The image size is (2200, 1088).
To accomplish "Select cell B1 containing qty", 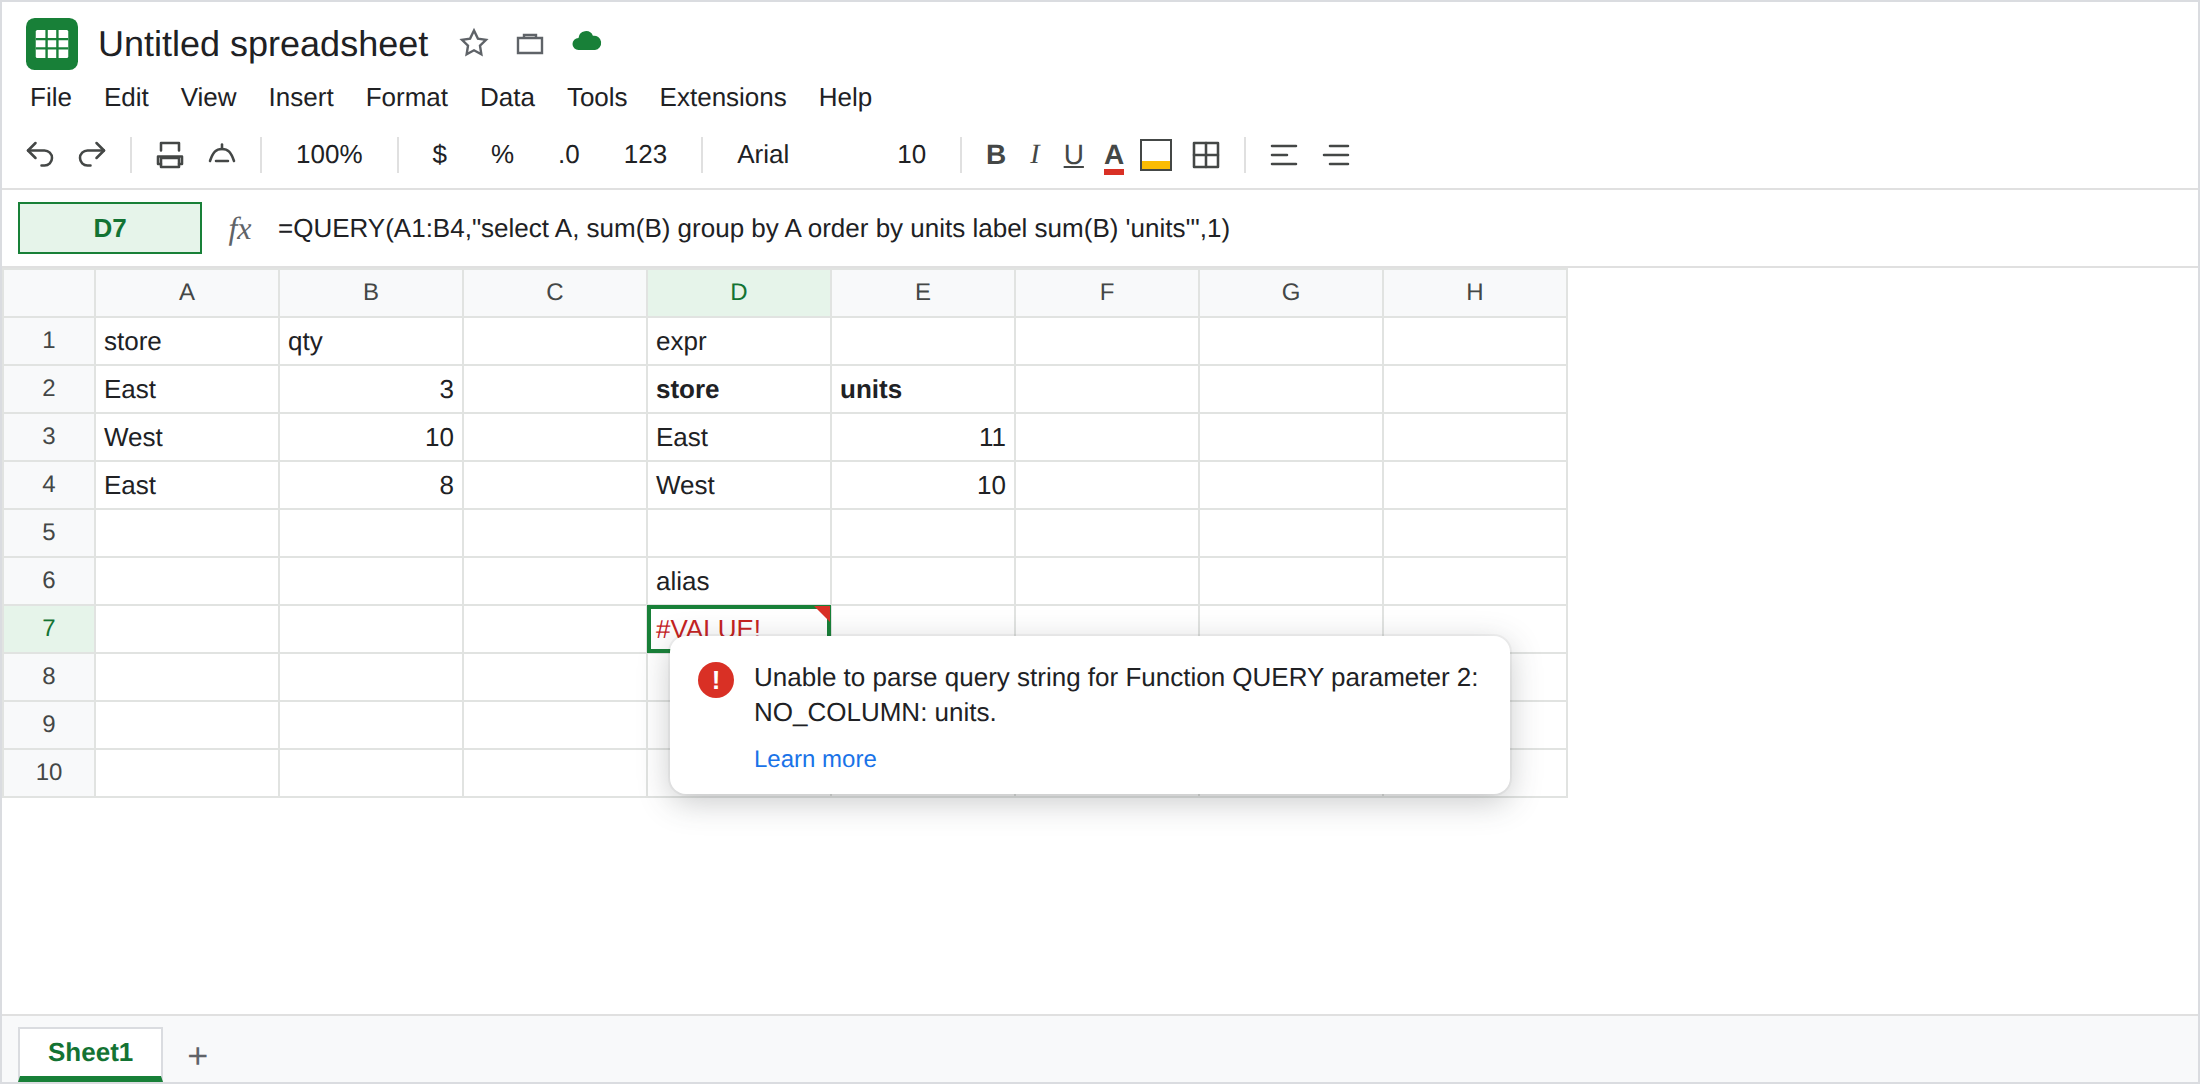I will 371,341.
